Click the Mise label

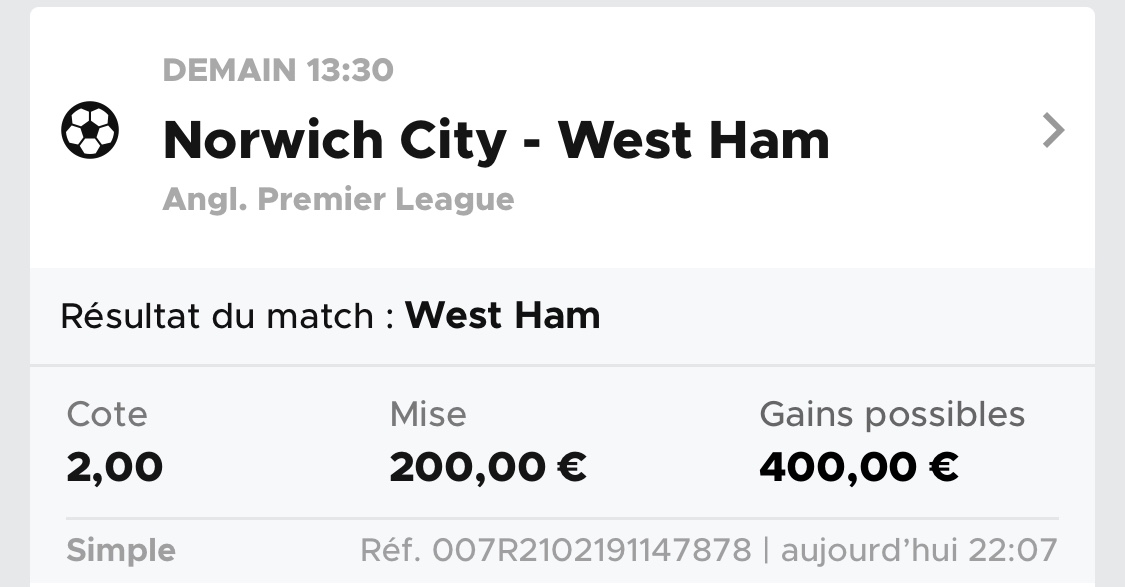pyautogui.click(x=428, y=414)
